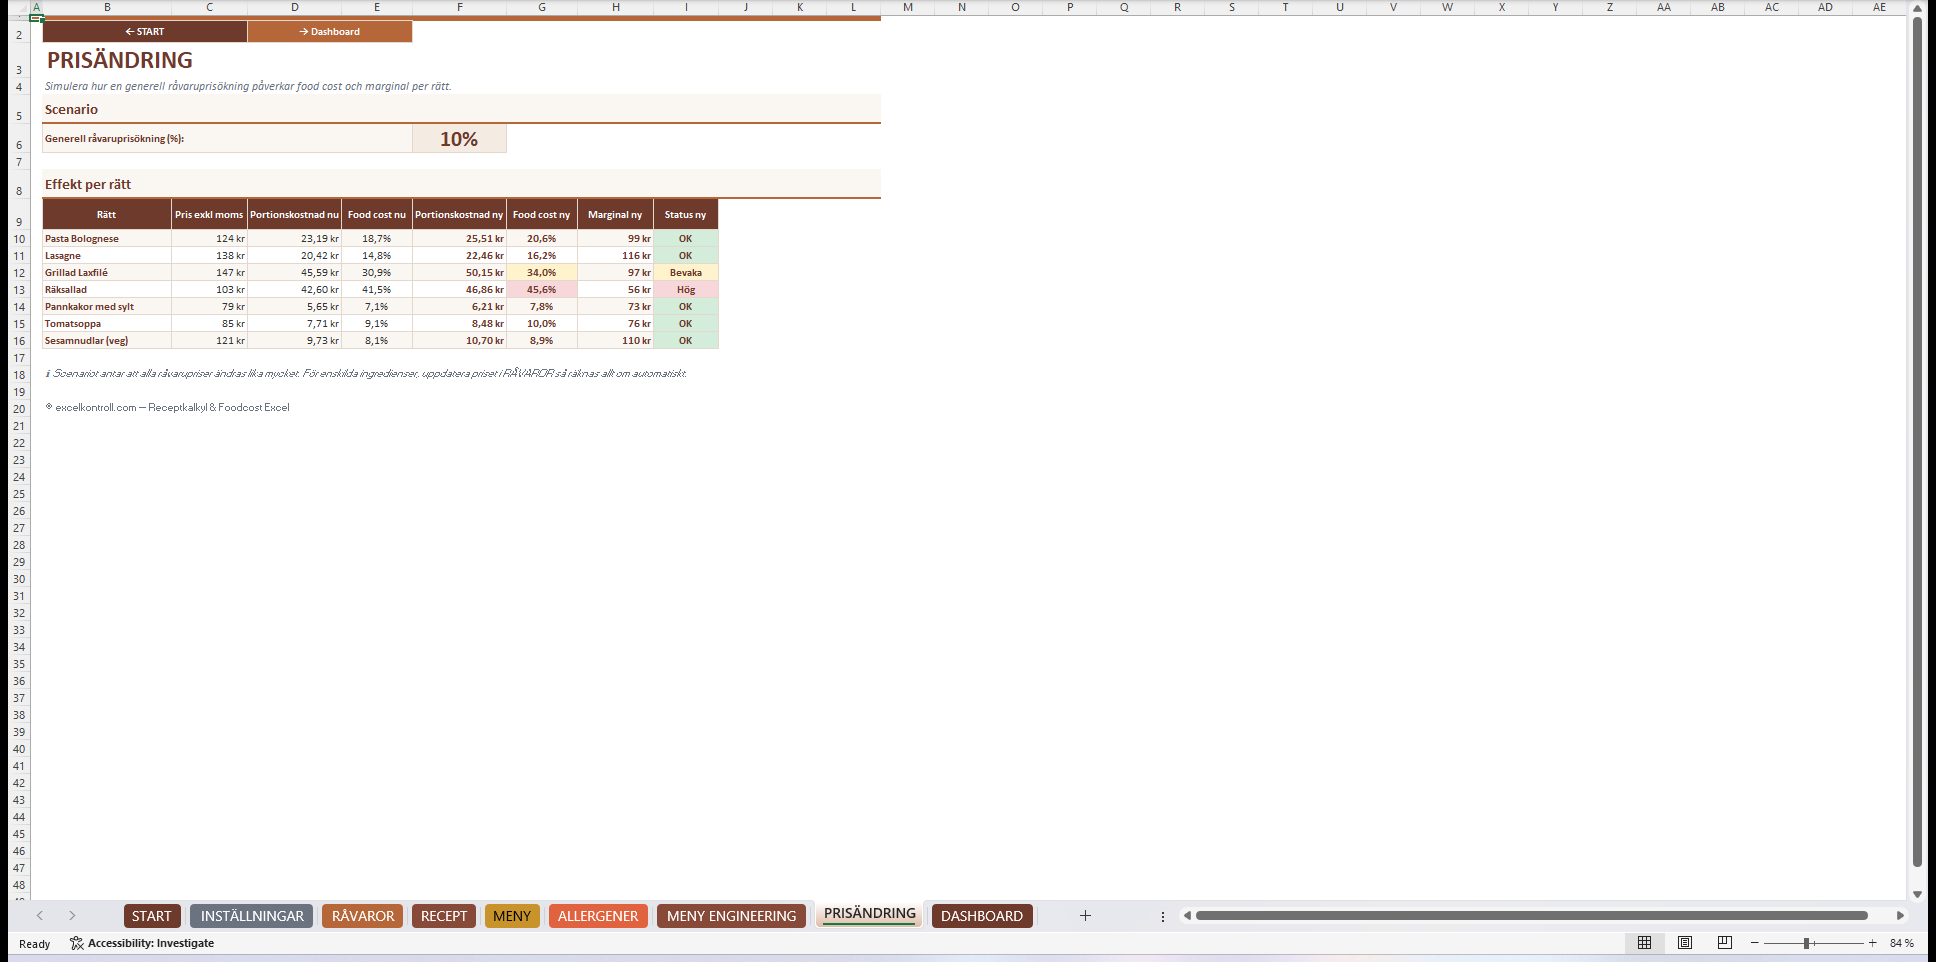Open Accessibility: Investigate status item
Viewport: 1936px width, 962px height.
point(142,943)
